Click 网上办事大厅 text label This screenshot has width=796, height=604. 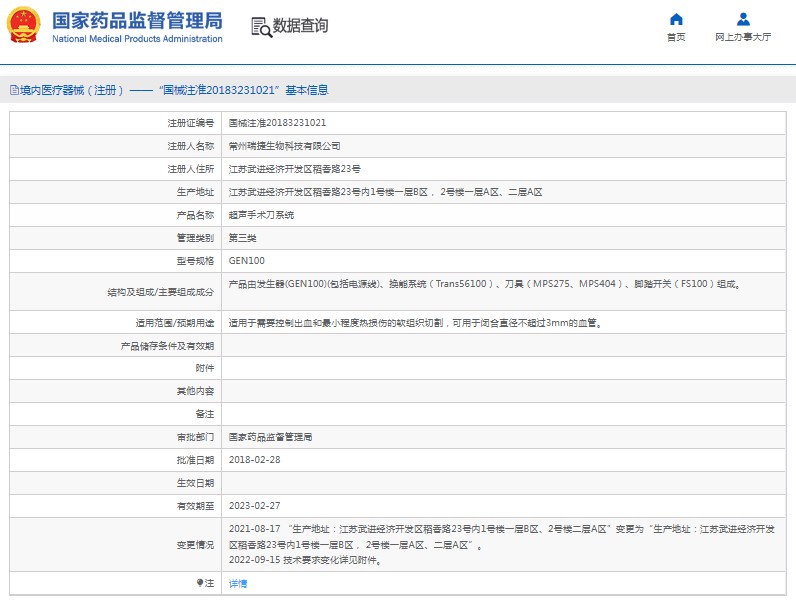(x=743, y=37)
